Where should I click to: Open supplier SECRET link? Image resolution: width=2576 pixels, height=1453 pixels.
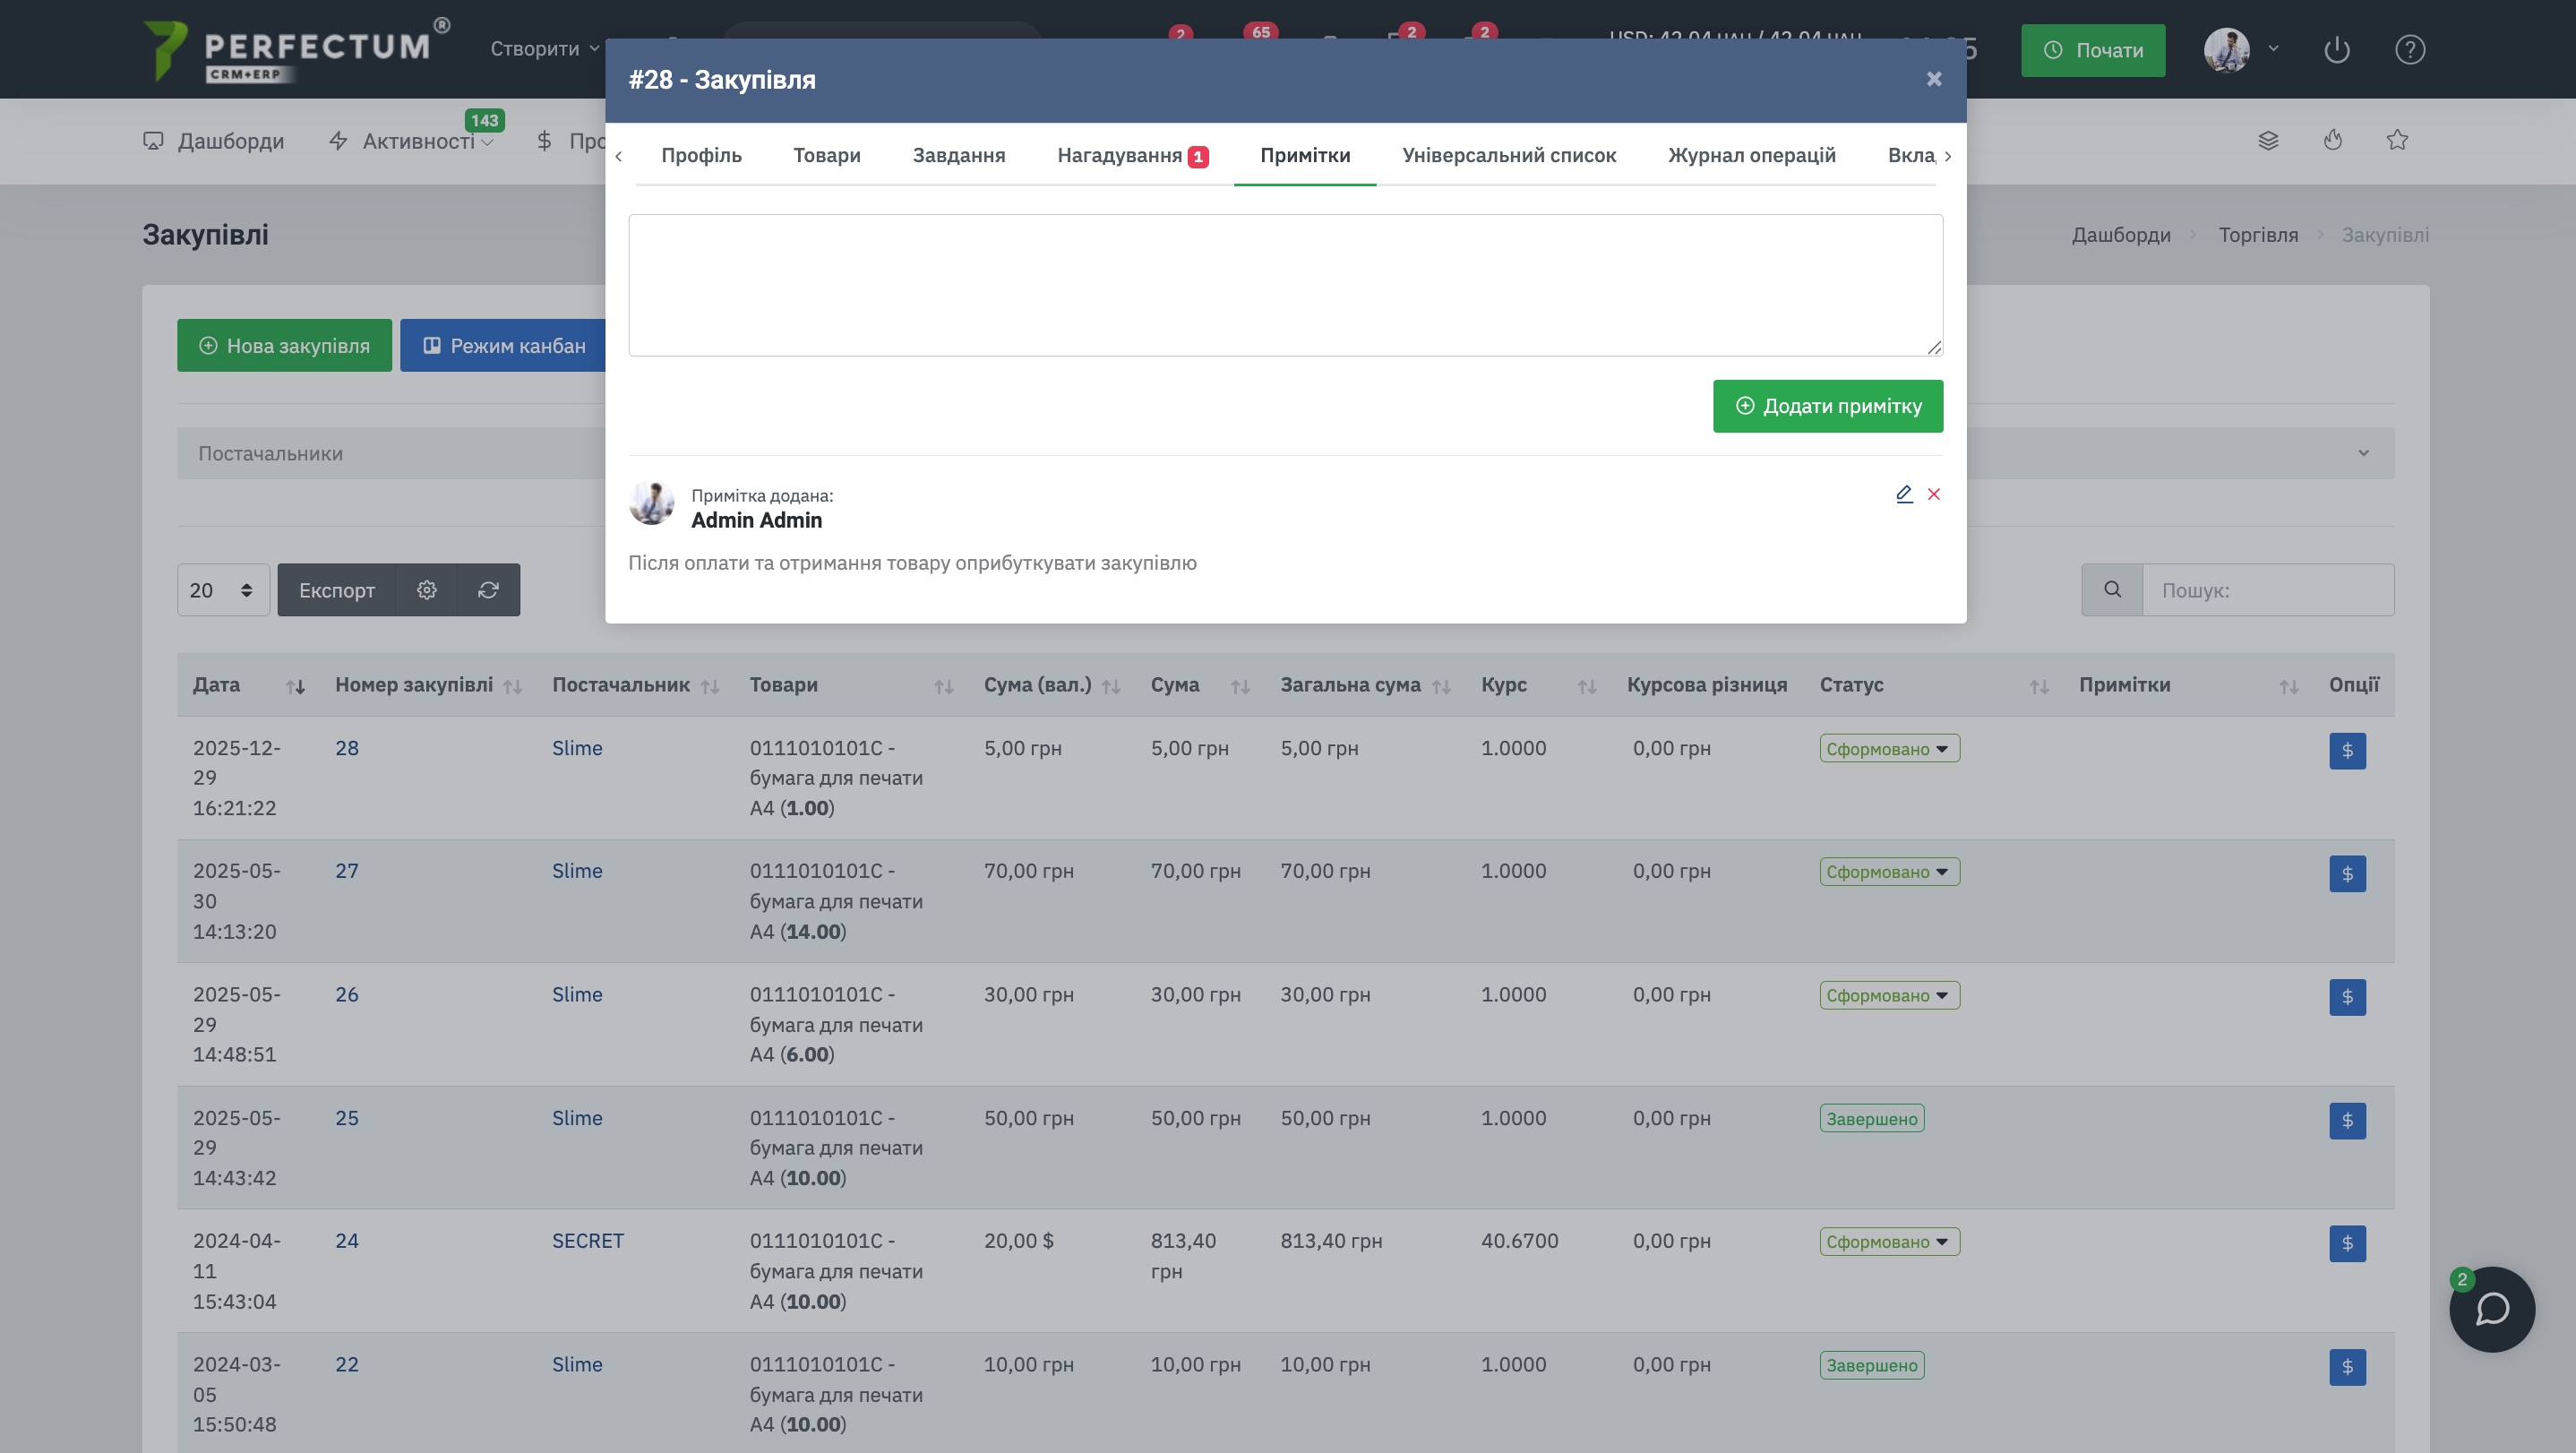588,1241
